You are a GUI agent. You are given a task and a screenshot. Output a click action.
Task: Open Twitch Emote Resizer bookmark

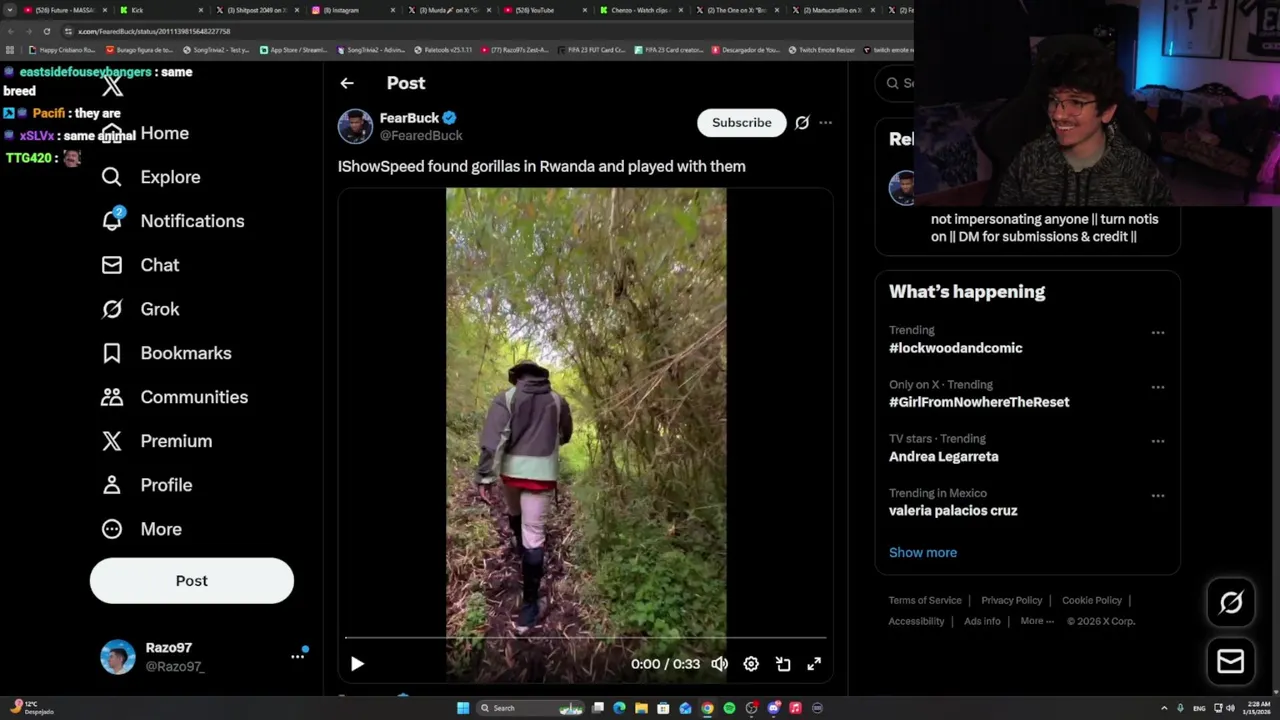click(x=821, y=49)
